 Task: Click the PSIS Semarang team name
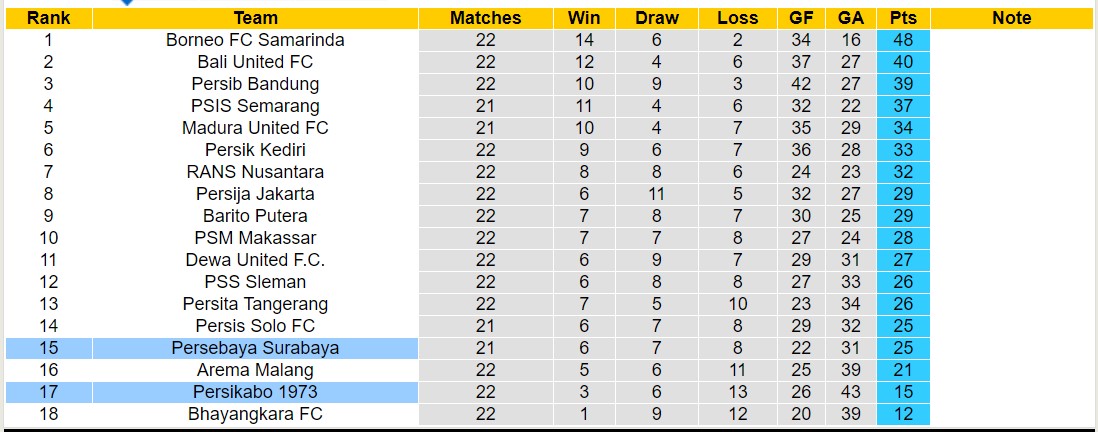point(255,106)
